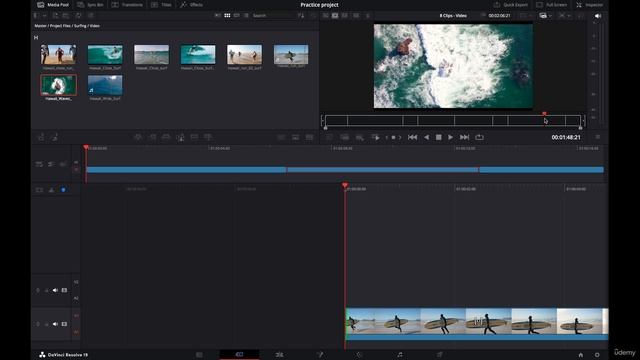This screenshot has width=640, height=360.
Task: Select the Source Clip viewer mode icon
Action: (x=326, y=16)
